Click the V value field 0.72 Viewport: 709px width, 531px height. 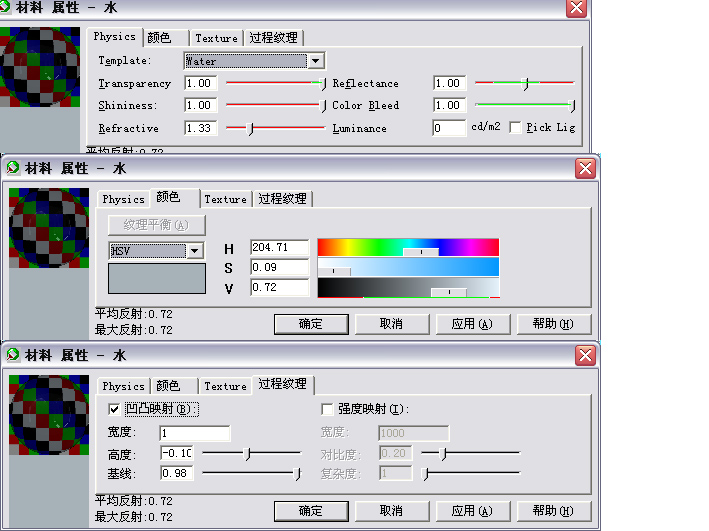tap(279, 287)
